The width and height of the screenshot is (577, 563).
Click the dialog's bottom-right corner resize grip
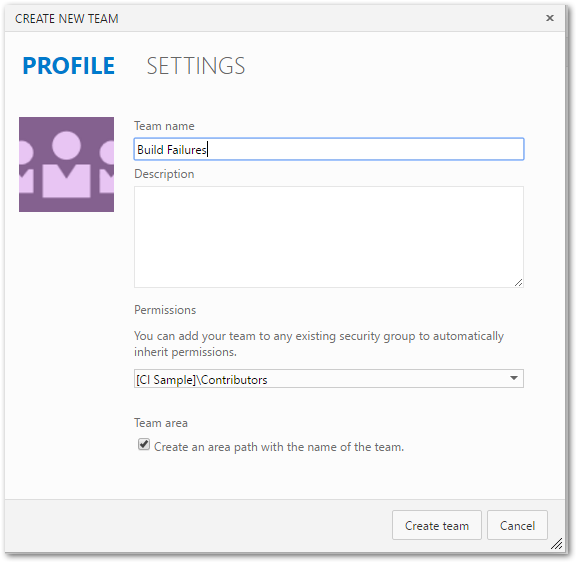click(x=556, y=543)
